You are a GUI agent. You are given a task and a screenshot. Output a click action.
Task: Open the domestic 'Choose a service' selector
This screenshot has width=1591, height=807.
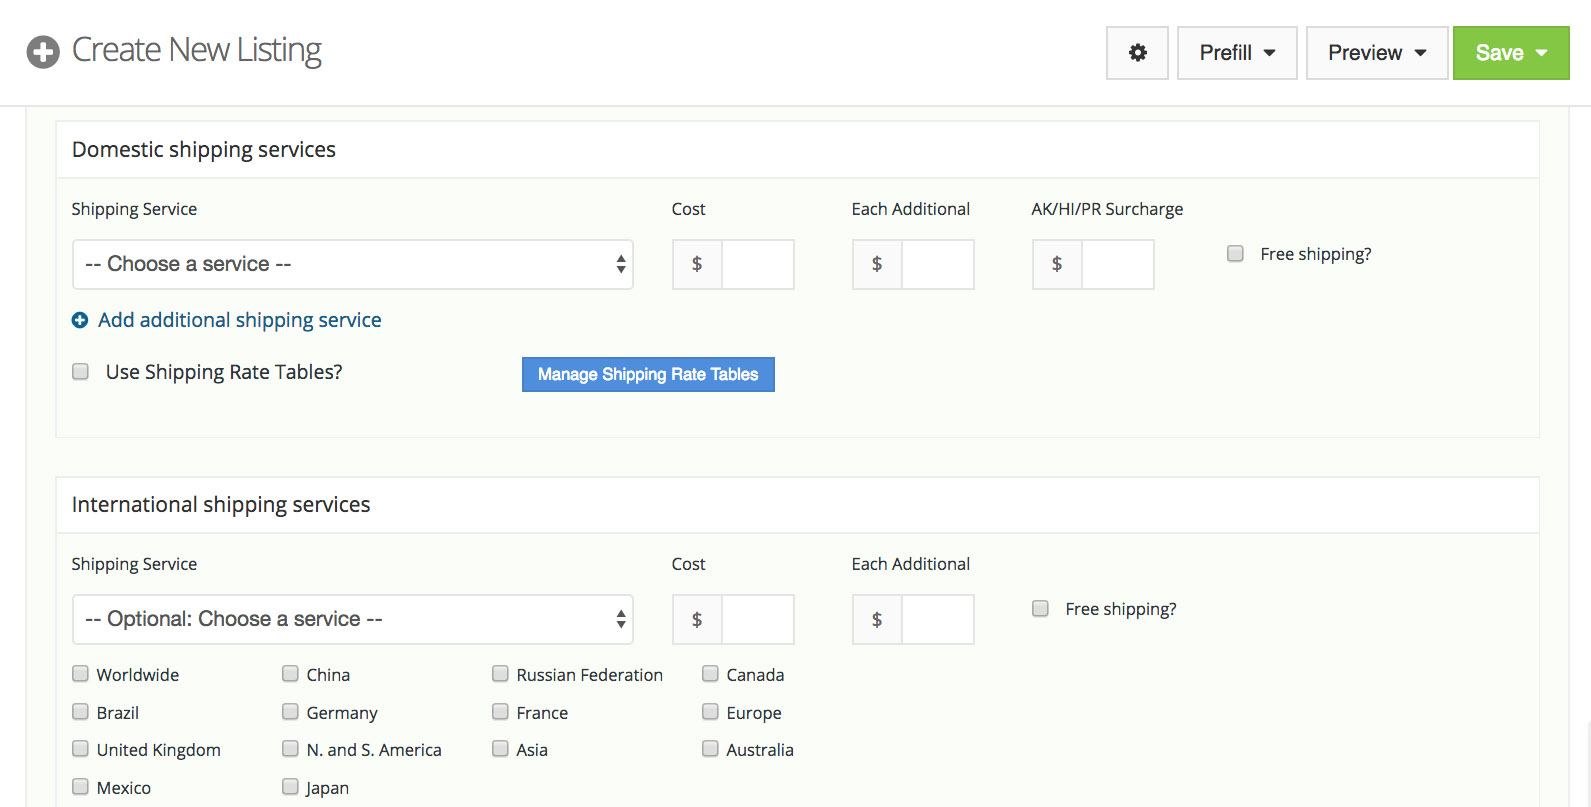point(352,264)
